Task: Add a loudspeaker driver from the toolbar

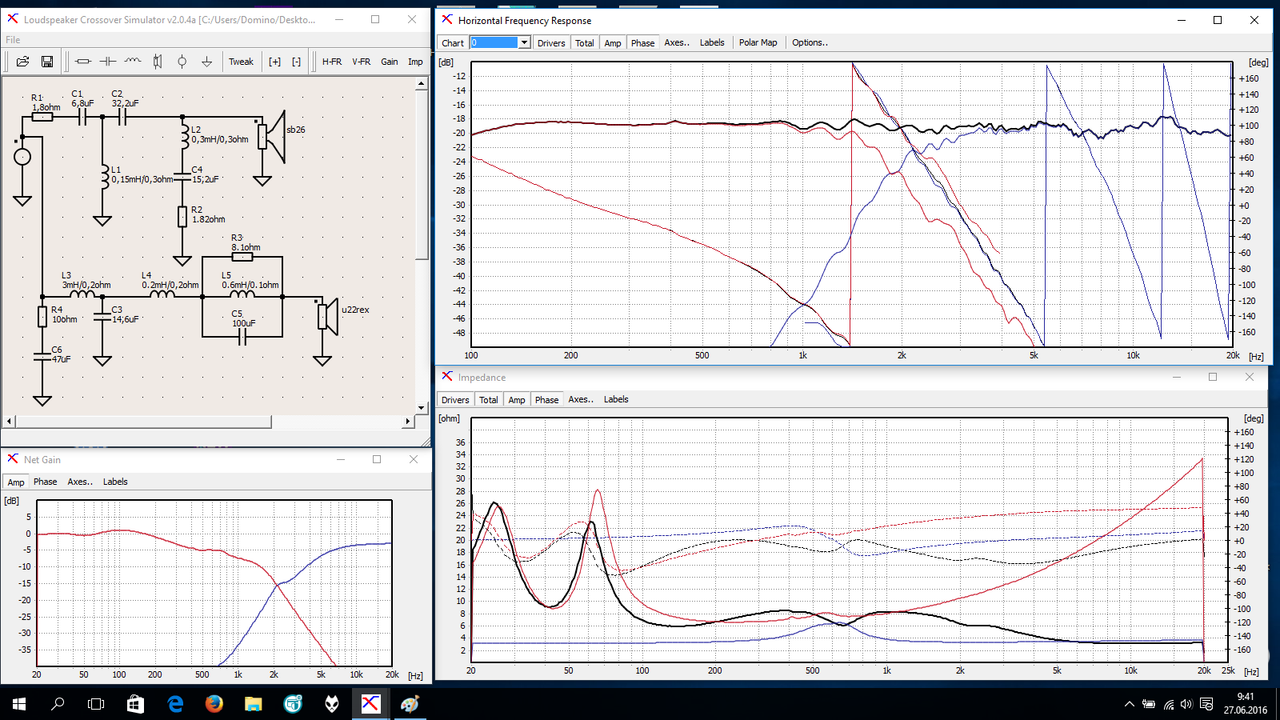Action: click(x=157, y=61)
